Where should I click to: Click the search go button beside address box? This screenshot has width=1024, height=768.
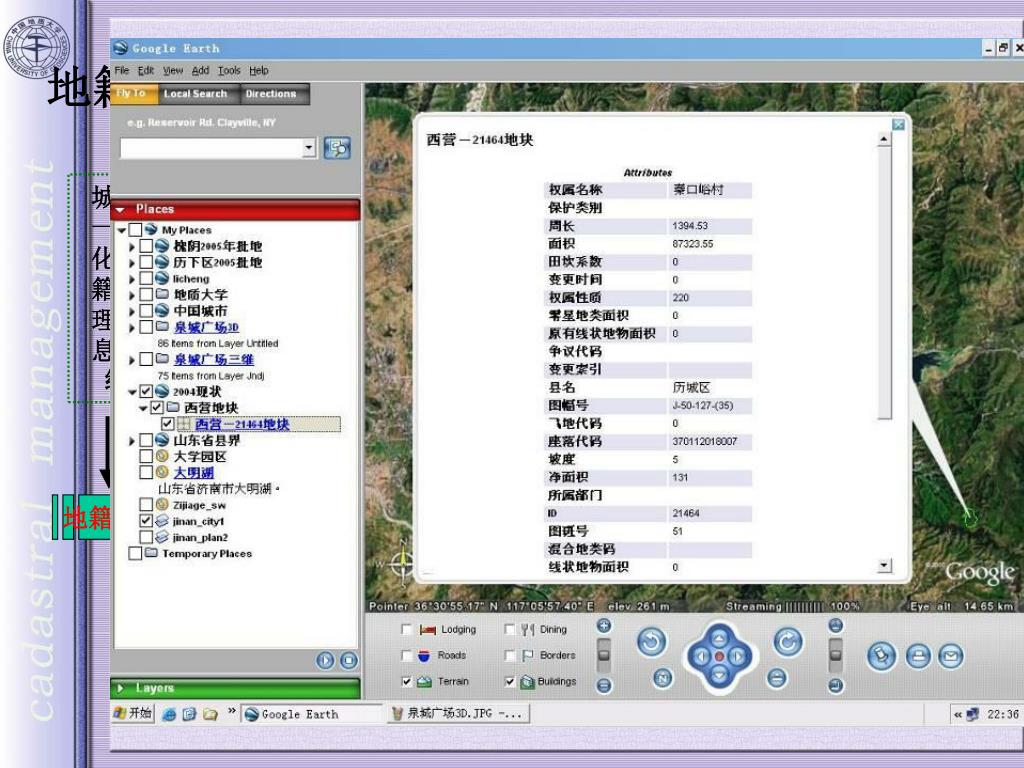coord(337,148)
